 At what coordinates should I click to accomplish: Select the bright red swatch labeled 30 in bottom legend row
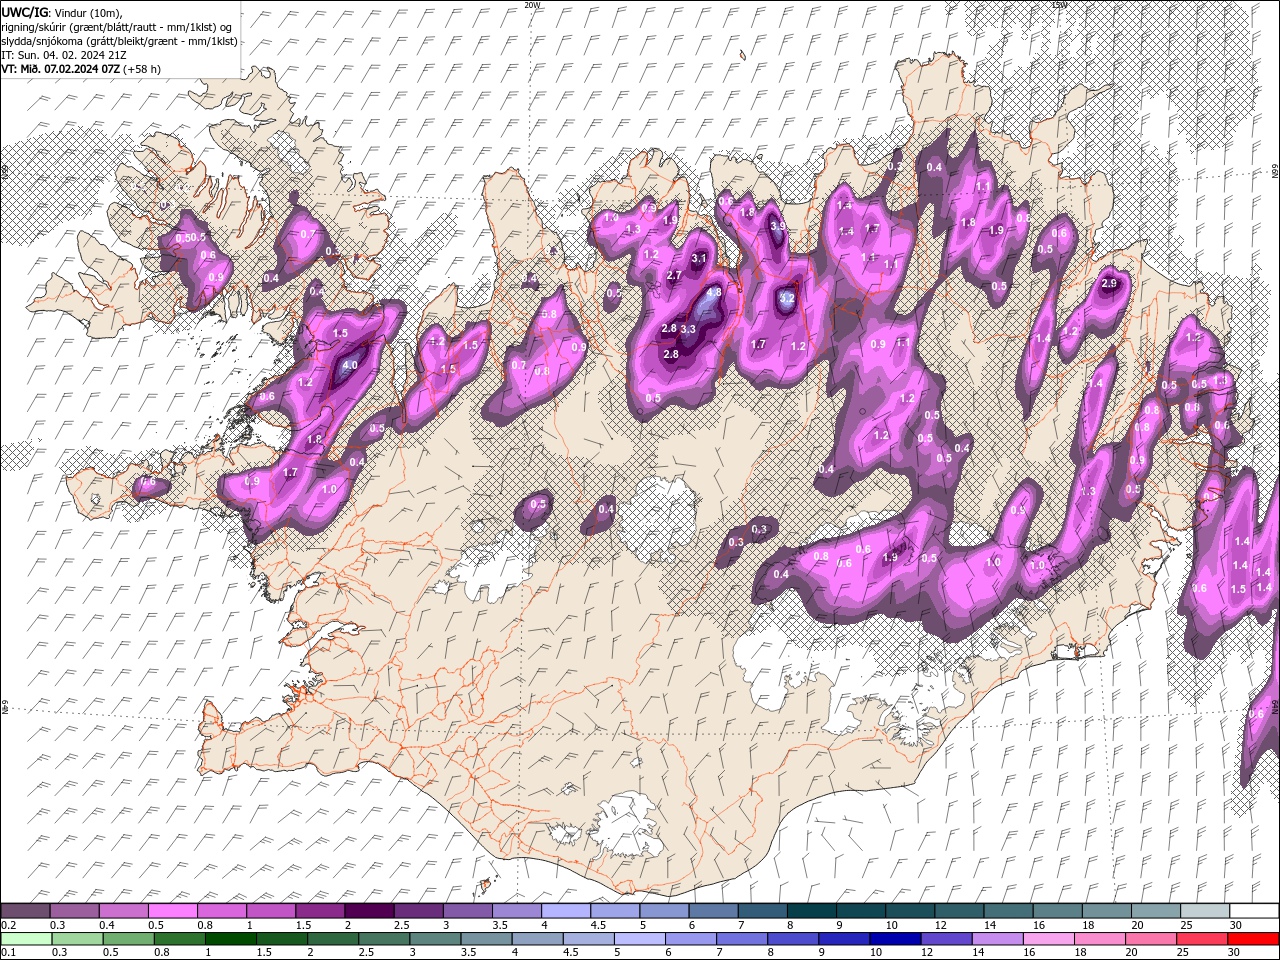coord(1254,939)
